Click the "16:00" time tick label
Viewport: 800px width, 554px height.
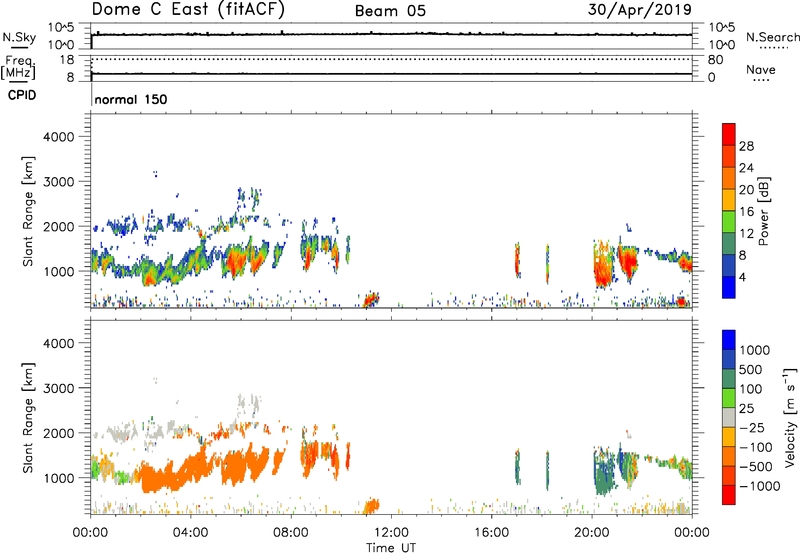pyautogui.click(x=491, y=533)
